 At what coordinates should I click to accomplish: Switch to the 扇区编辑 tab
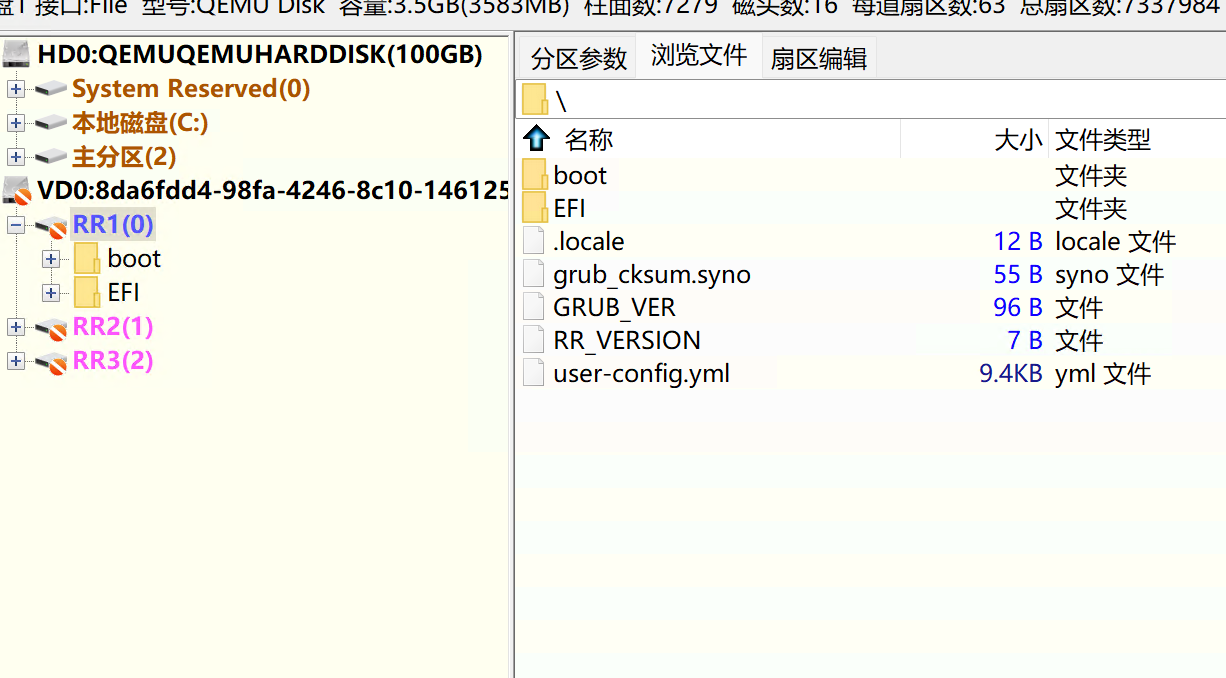click(819, 58)
